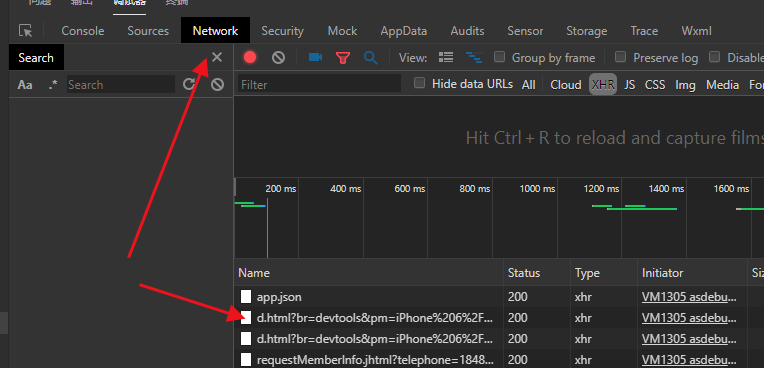Viewport: 764px width, 368px height.
Task: Enable the Group by frame checkbox
Action: click(499, 57)
